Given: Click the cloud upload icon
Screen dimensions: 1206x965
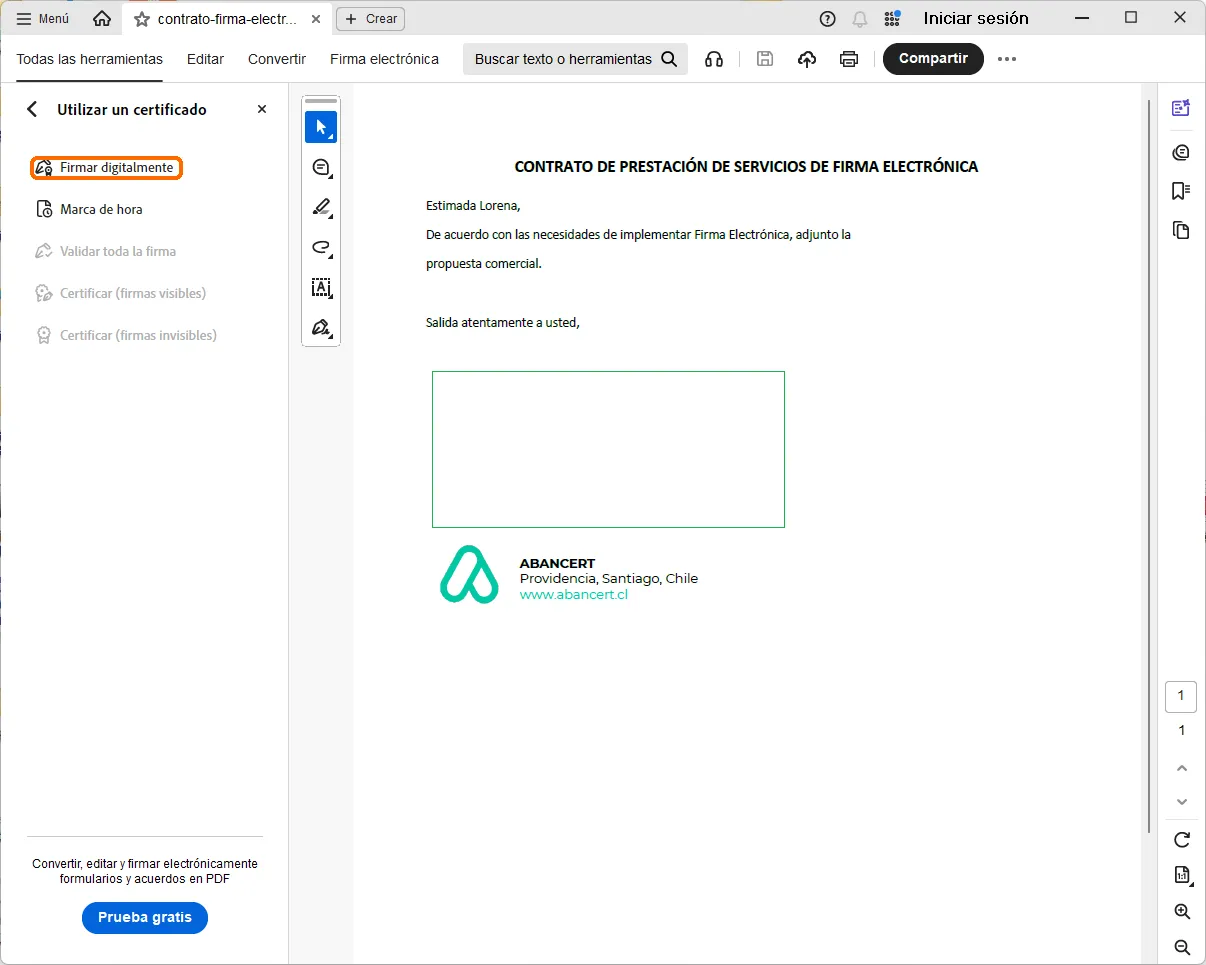Looking at the screenshot, I should click(x=807, y=59).
